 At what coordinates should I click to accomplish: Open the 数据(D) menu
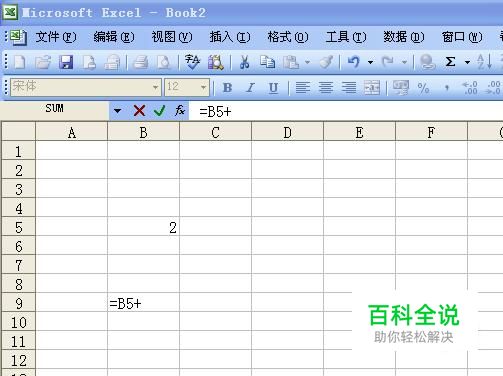point(404,37)
